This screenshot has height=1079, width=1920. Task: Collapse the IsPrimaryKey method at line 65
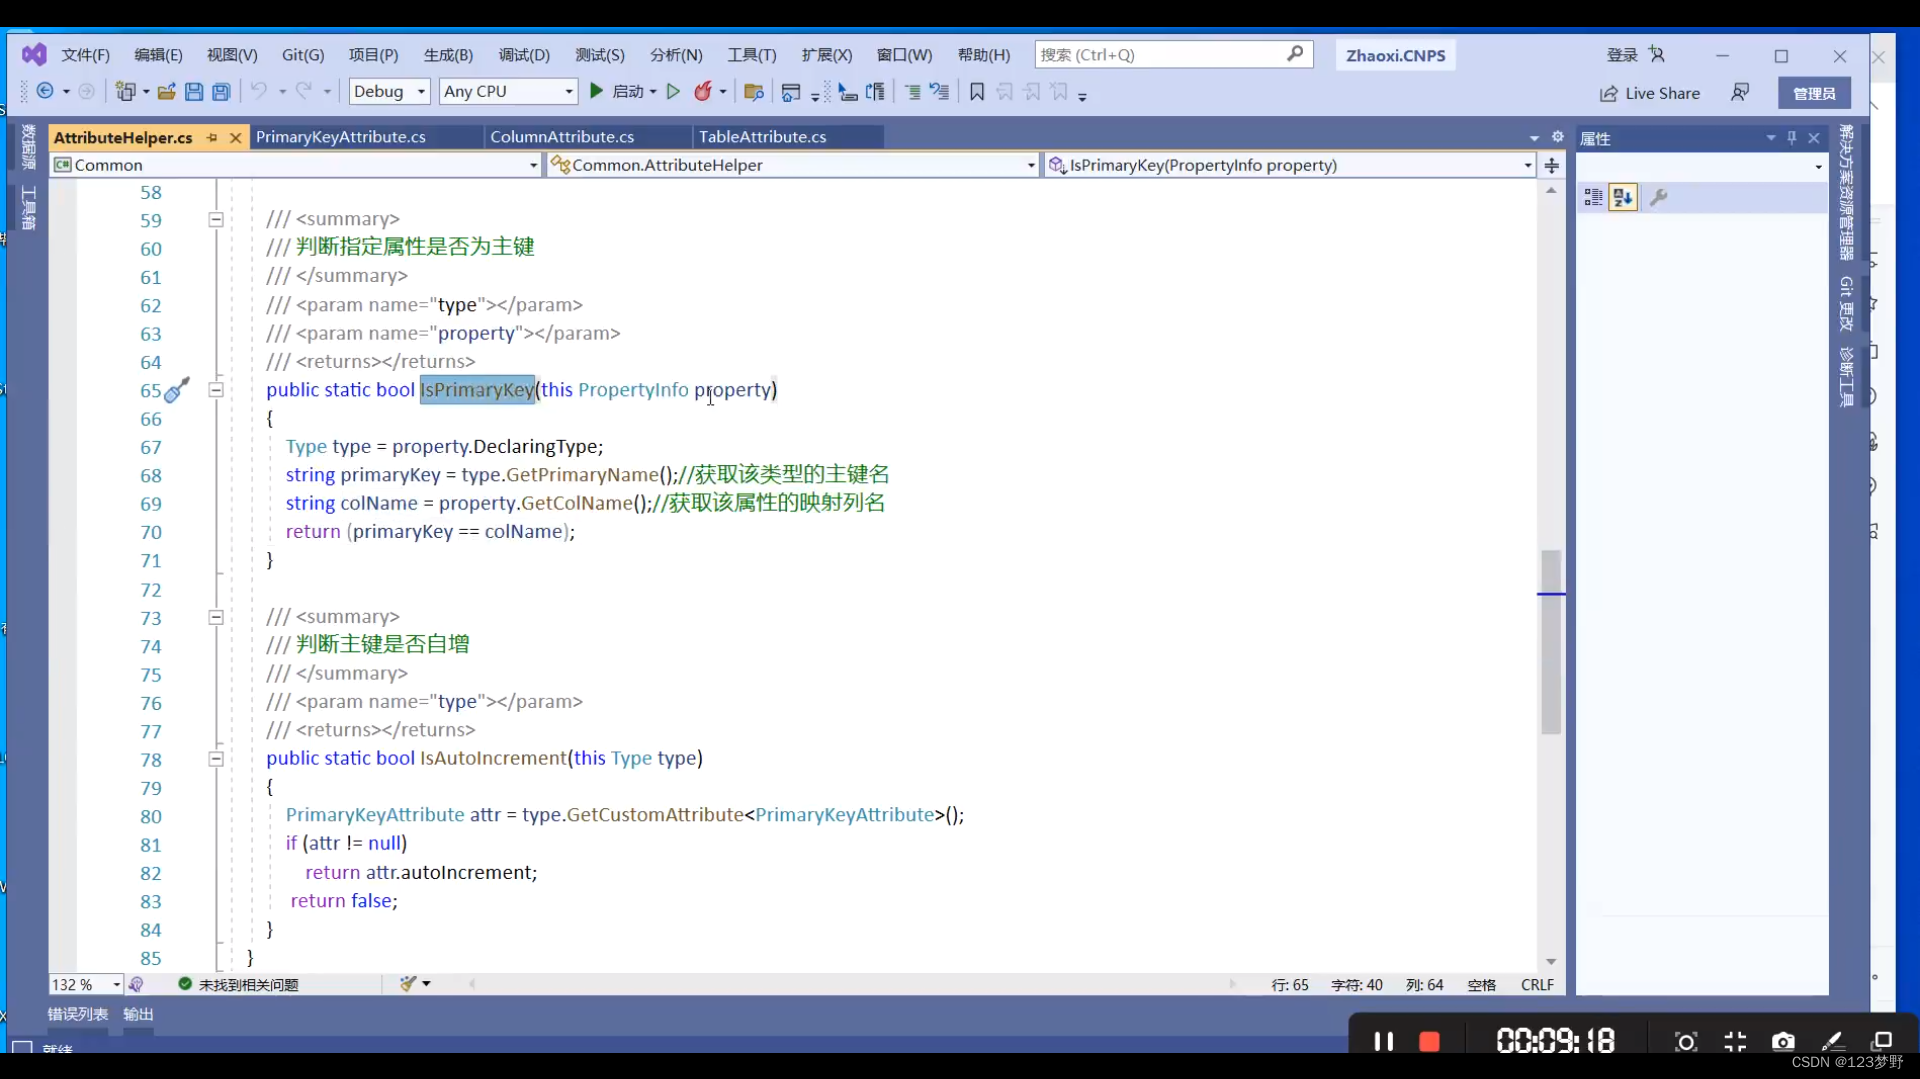coord(216,390)
